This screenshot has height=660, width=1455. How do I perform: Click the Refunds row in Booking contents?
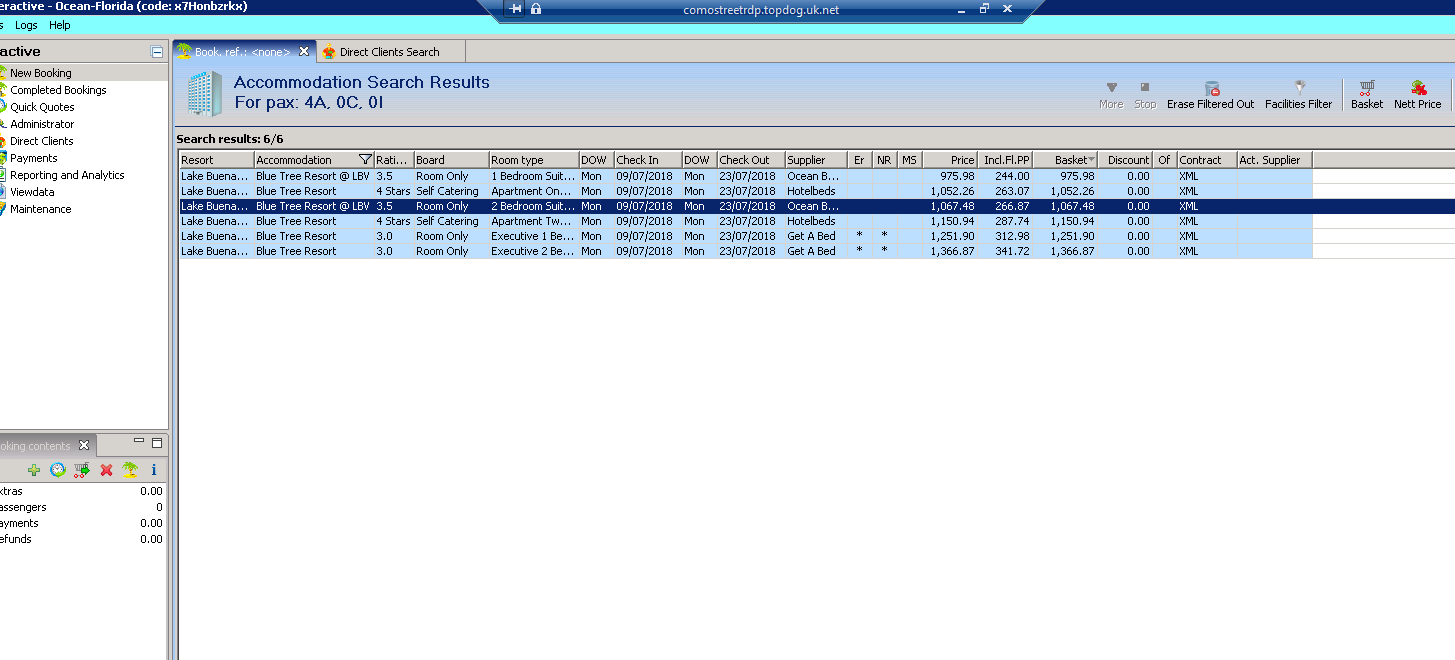82,539
